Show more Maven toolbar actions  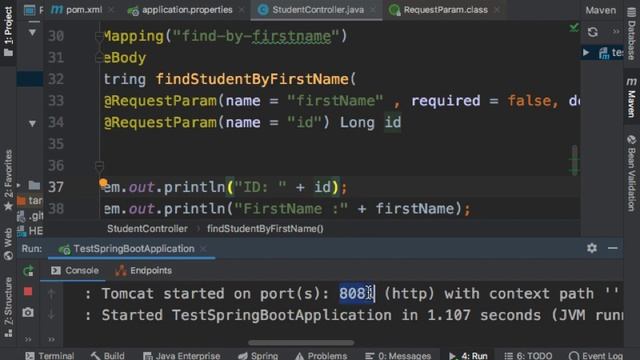point(616,31)
